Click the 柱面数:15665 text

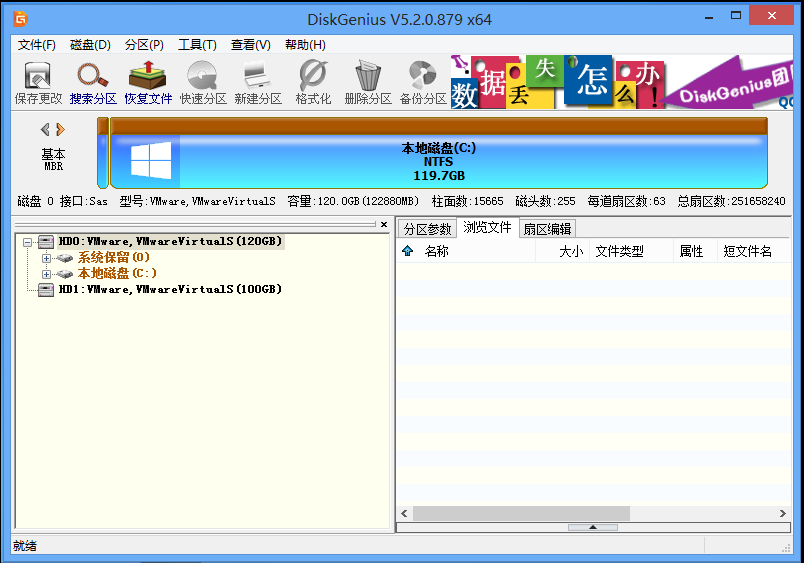pos(467,202)
